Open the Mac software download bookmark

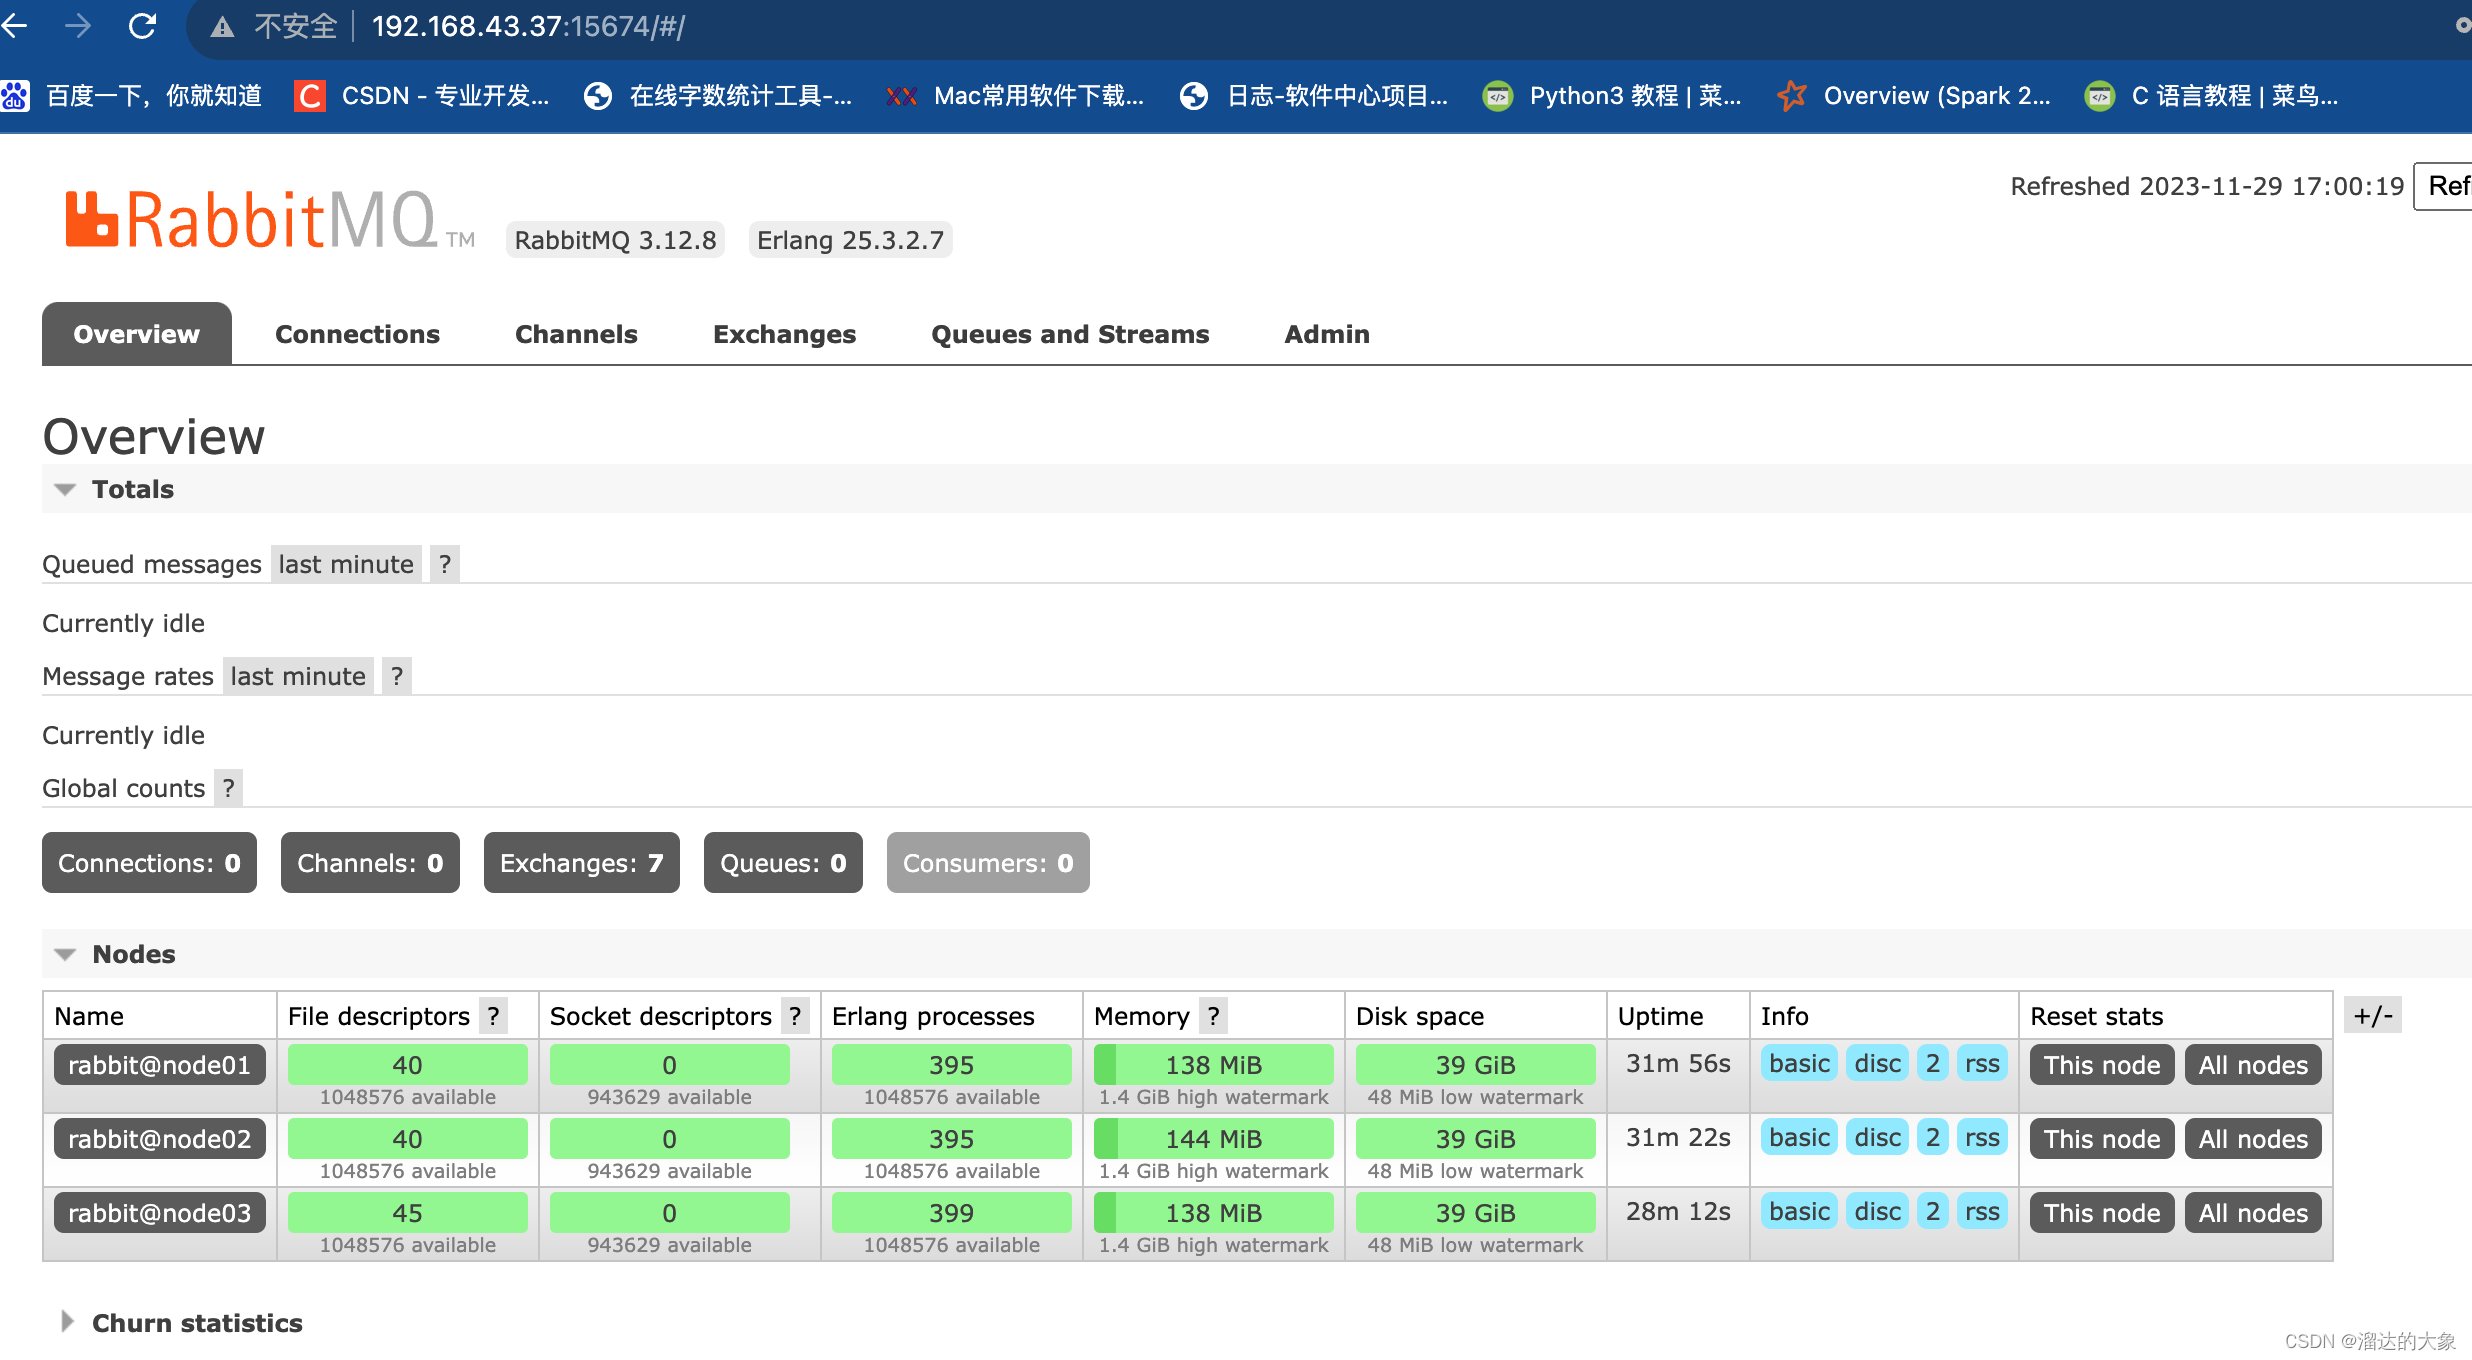(1015, 96)
